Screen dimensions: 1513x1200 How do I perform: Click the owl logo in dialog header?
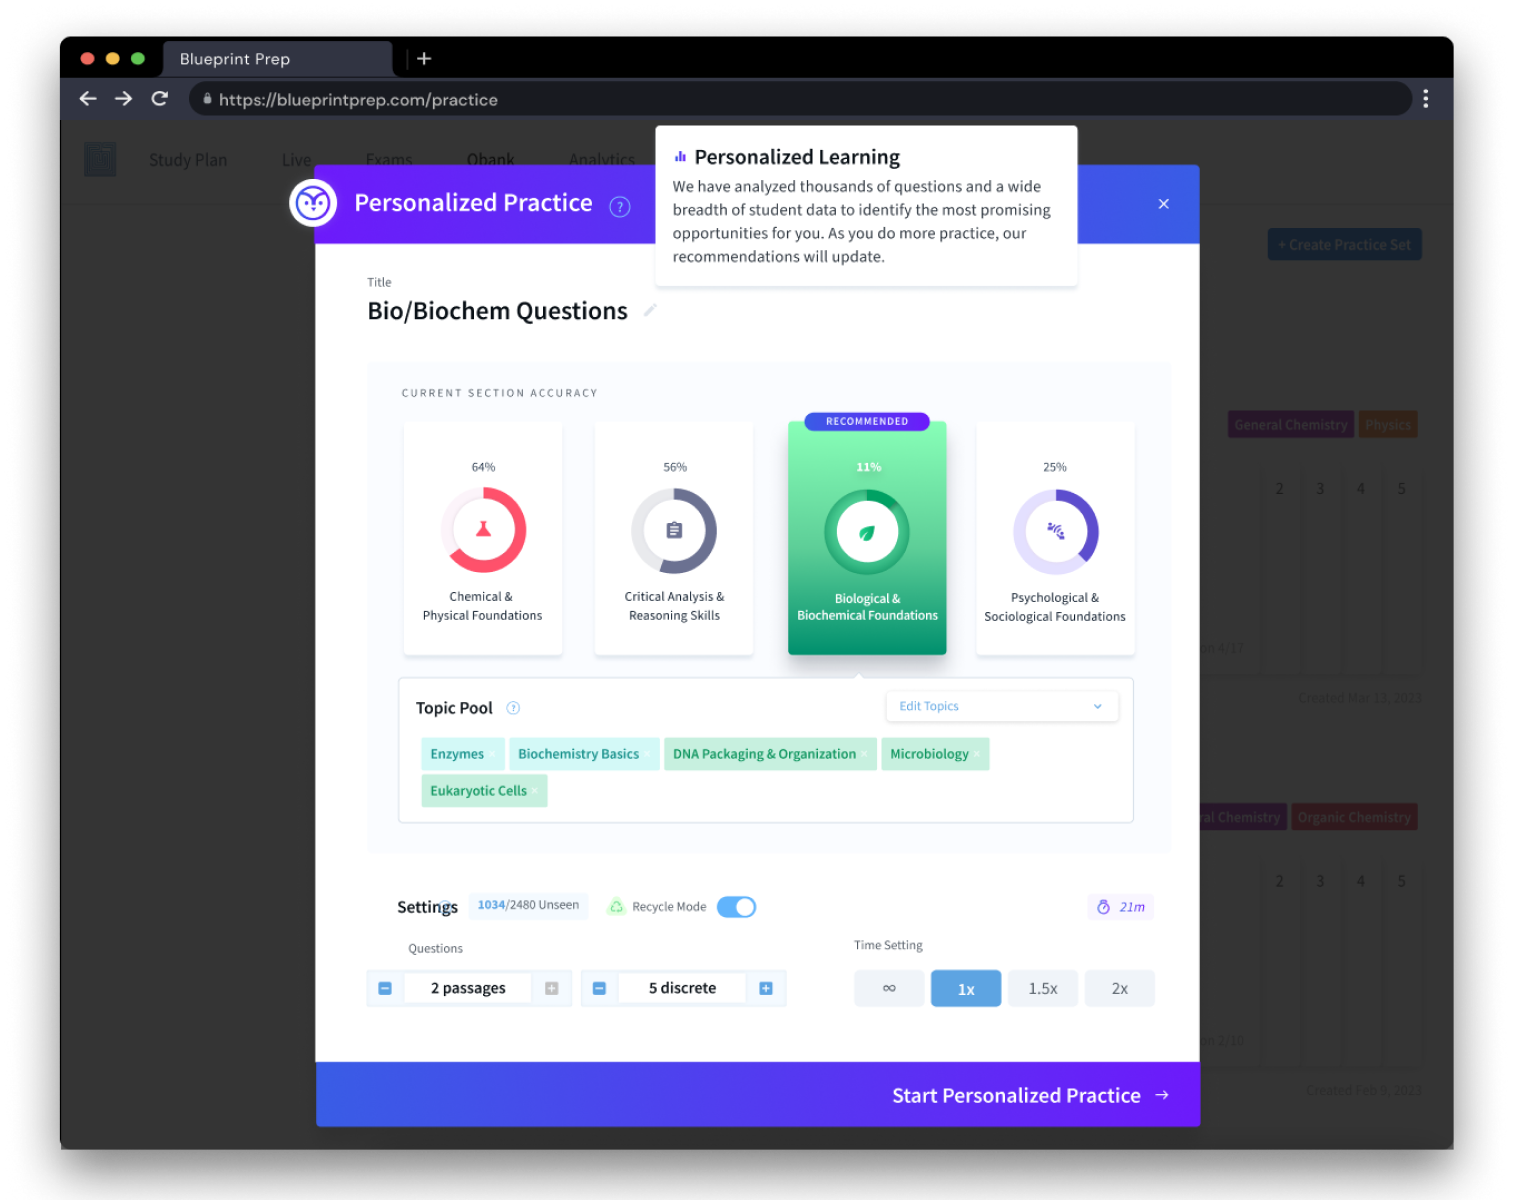point(313,203)
